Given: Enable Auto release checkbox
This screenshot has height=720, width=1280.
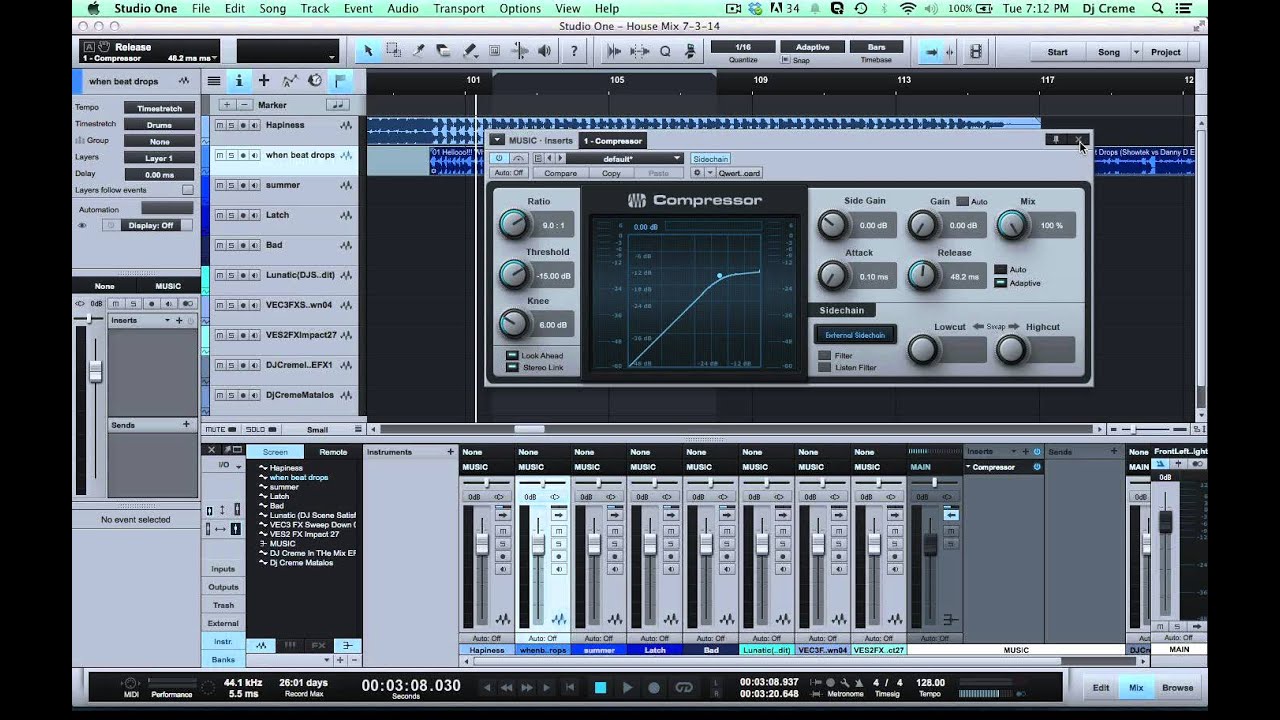Looking at the screenshot, I should click(1000, 270).
